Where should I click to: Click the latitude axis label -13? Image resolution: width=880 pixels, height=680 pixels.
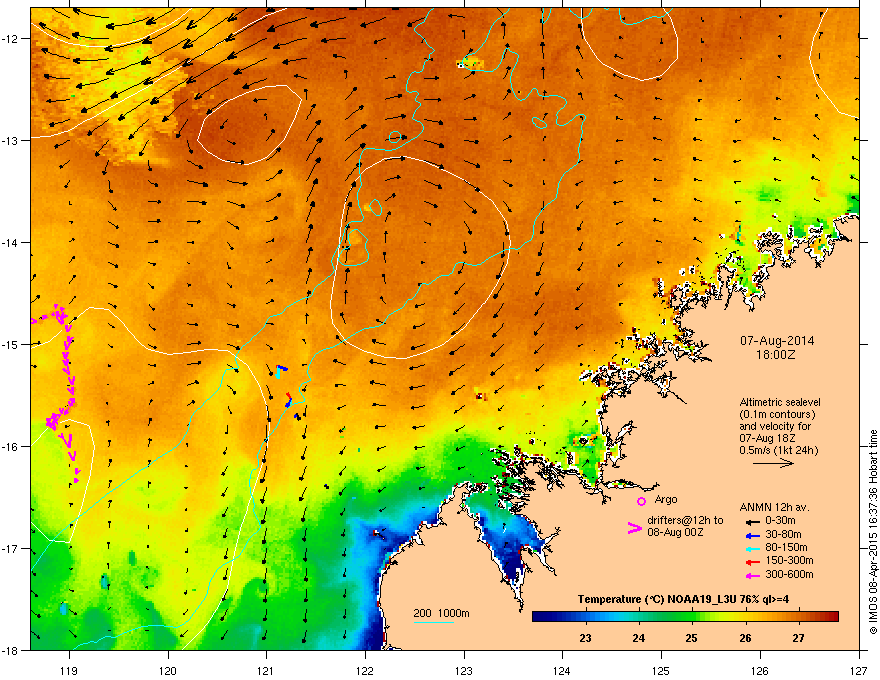[11, 140]
